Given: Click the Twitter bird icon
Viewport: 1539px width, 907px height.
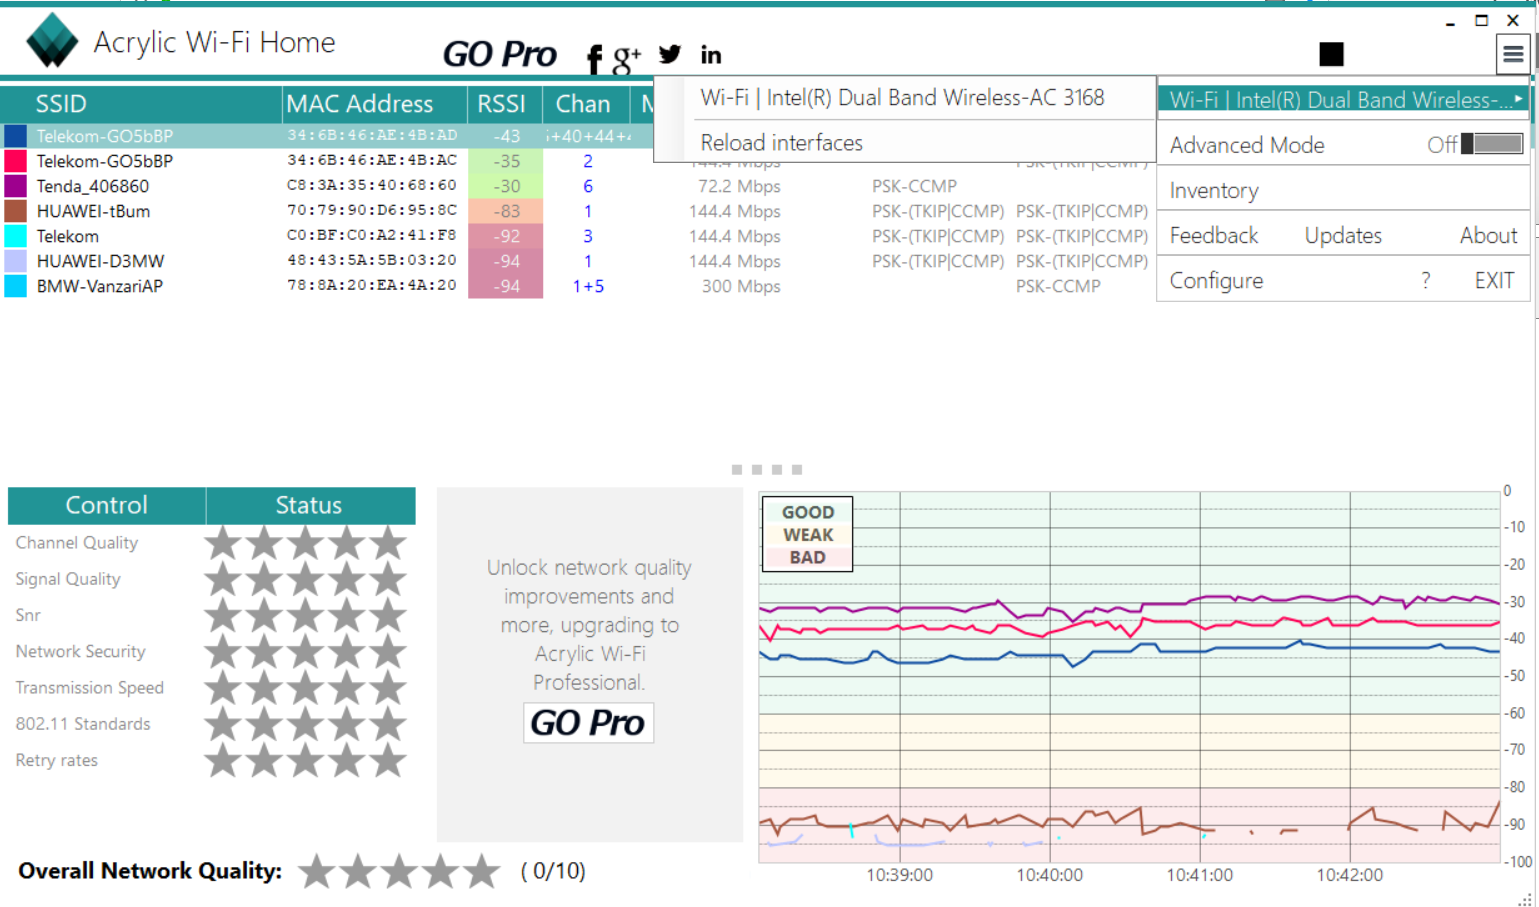Looking at the screenshot, I should (670, 54).
